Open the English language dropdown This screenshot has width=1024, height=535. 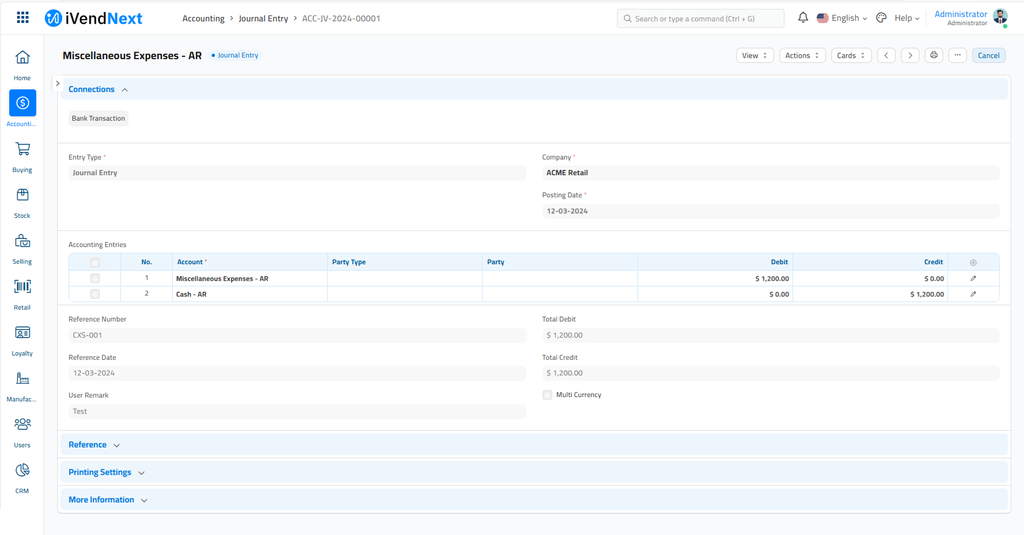click(842, 18)
